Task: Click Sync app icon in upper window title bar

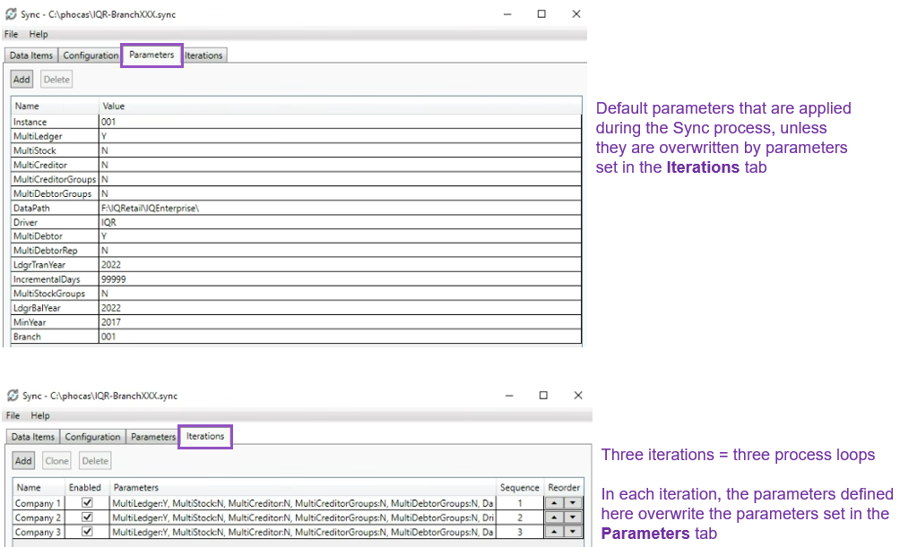Action: (12, 15)
